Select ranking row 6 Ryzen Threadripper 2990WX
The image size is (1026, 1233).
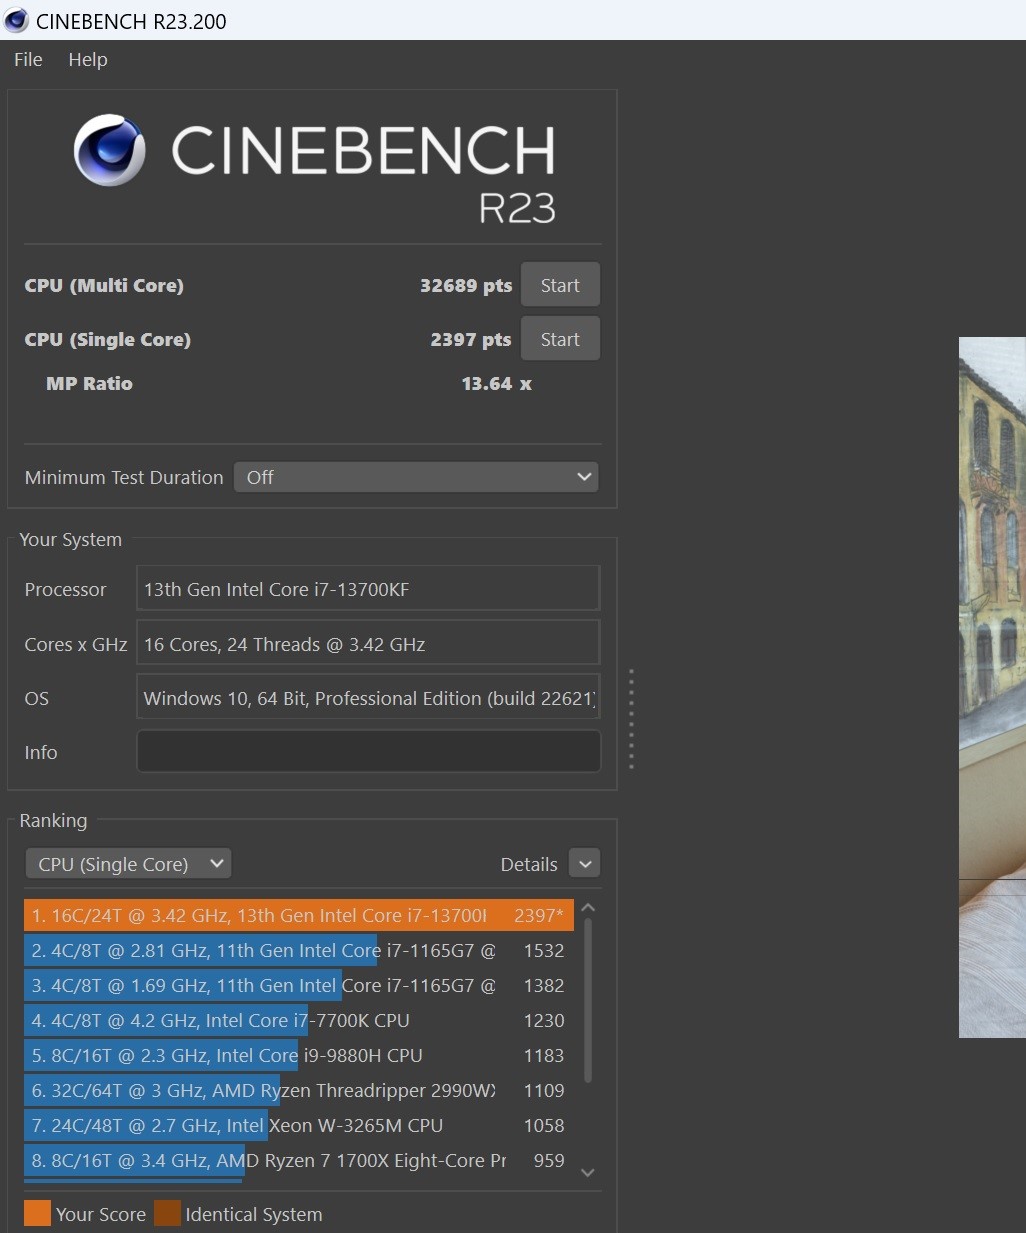pos(299,1090)
